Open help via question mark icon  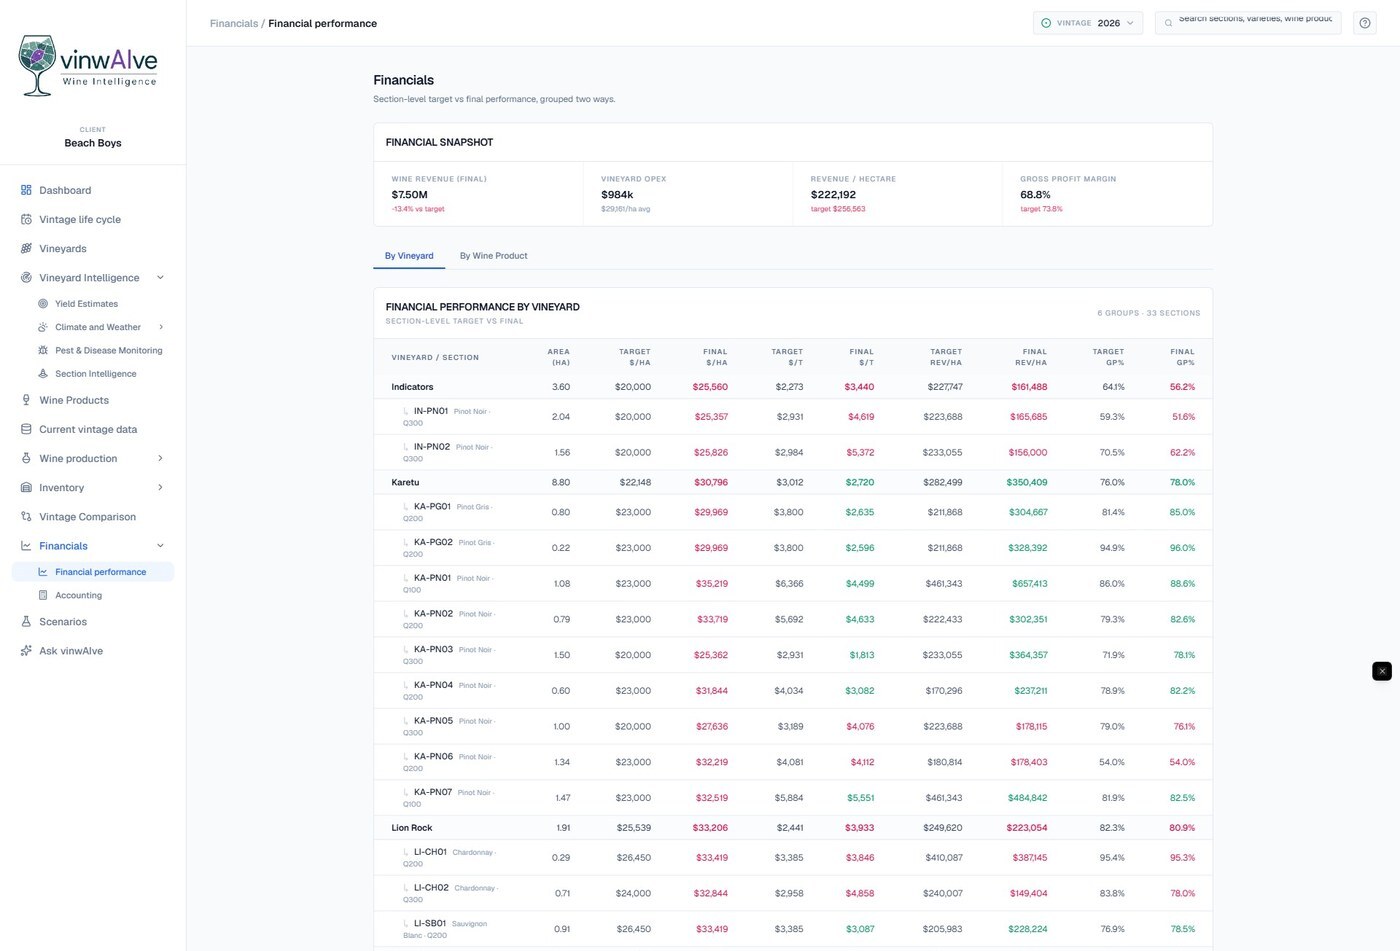(1365, 23)
